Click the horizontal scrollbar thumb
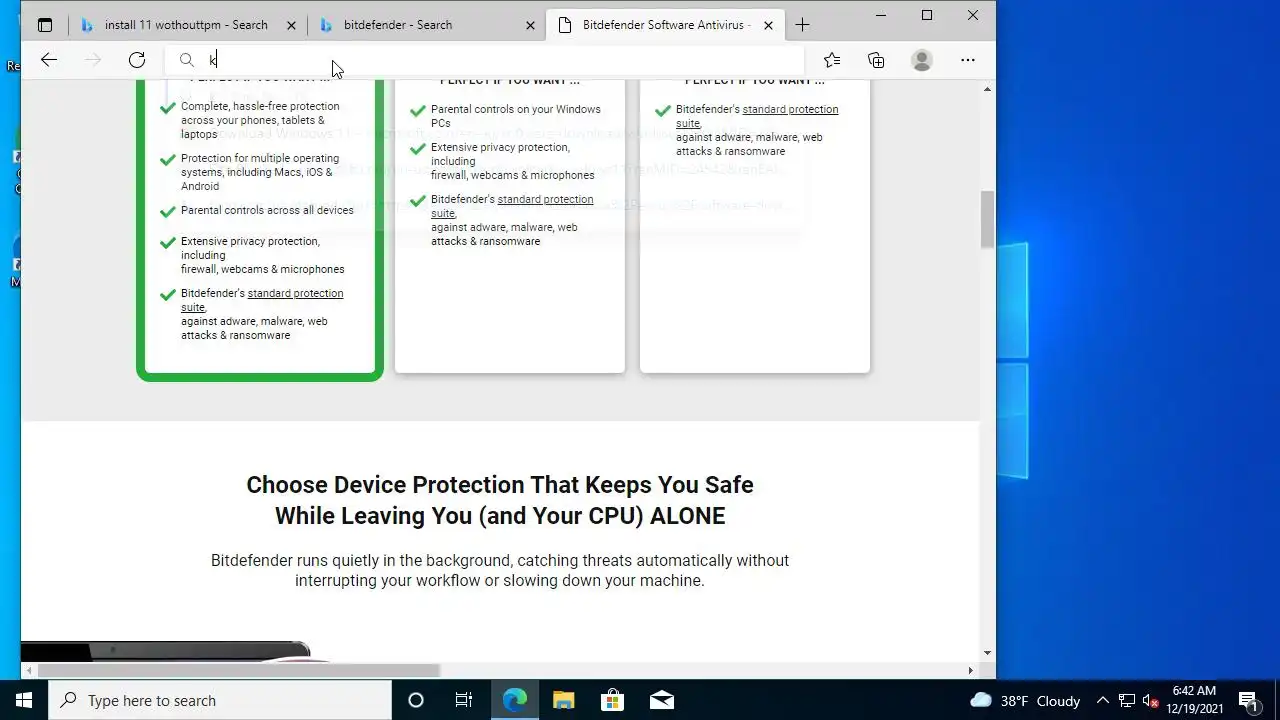Image resolution: width=1280 pixels, height=720 pixels. click(x=239, y=670)
